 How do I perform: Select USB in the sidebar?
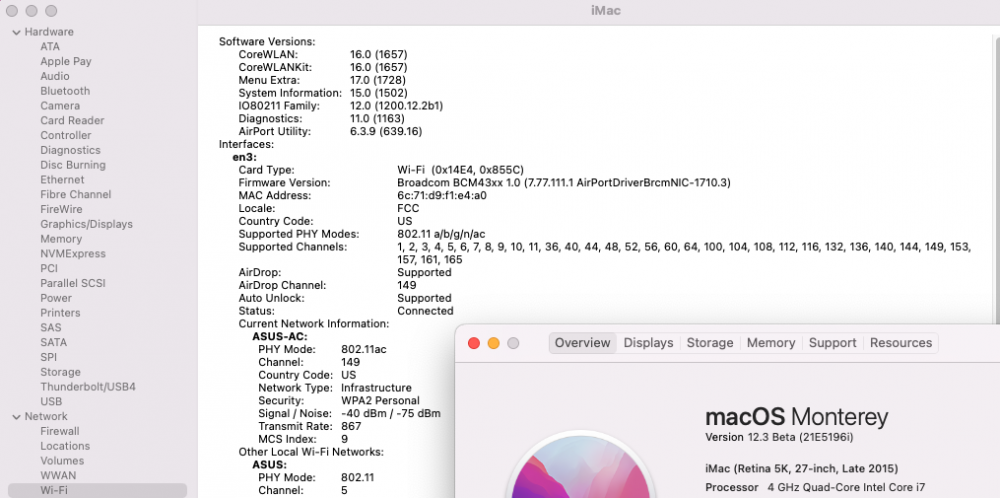tap(51, 401)
